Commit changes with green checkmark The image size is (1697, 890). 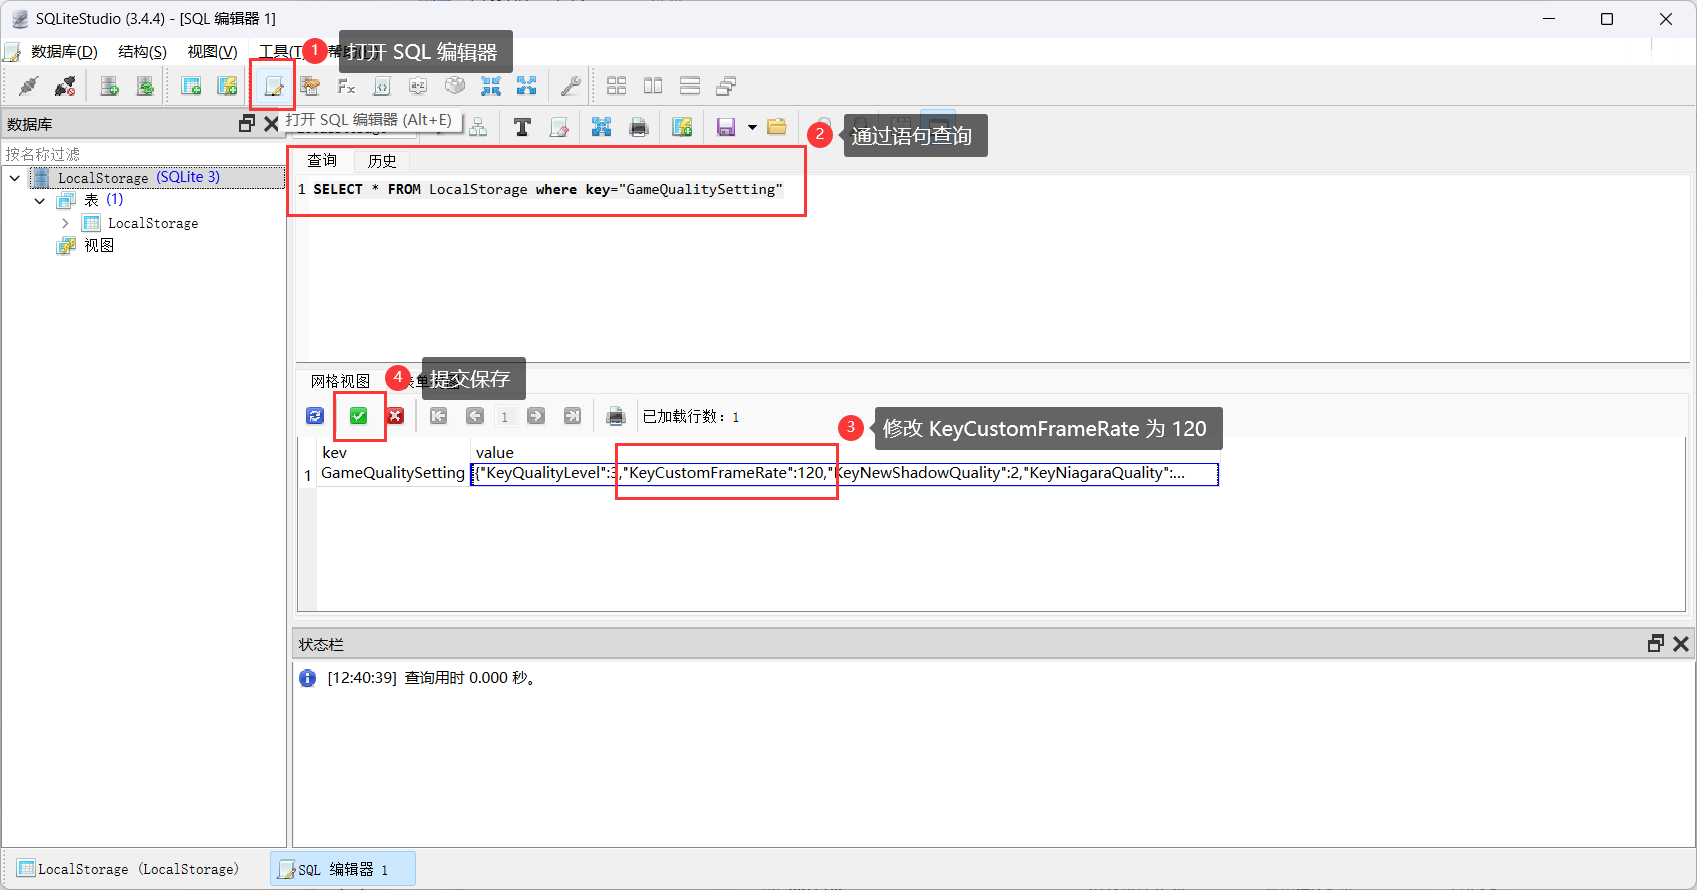pos(358,416)
